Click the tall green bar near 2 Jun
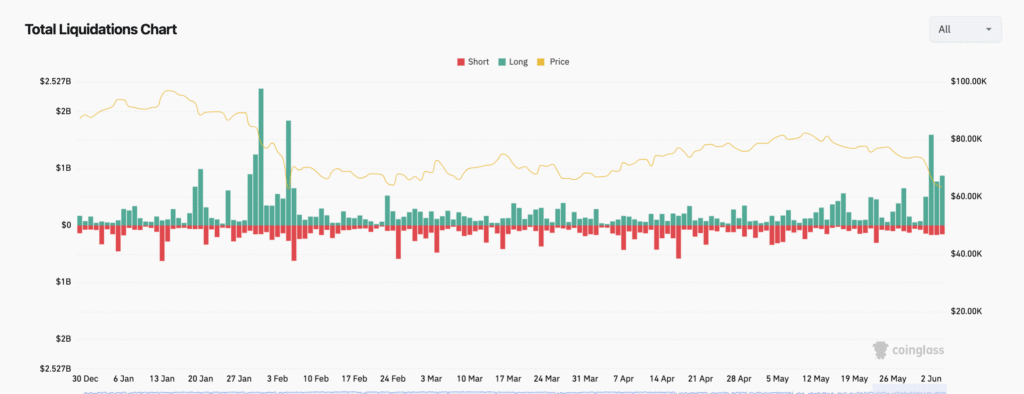 (x=931, y=180)
